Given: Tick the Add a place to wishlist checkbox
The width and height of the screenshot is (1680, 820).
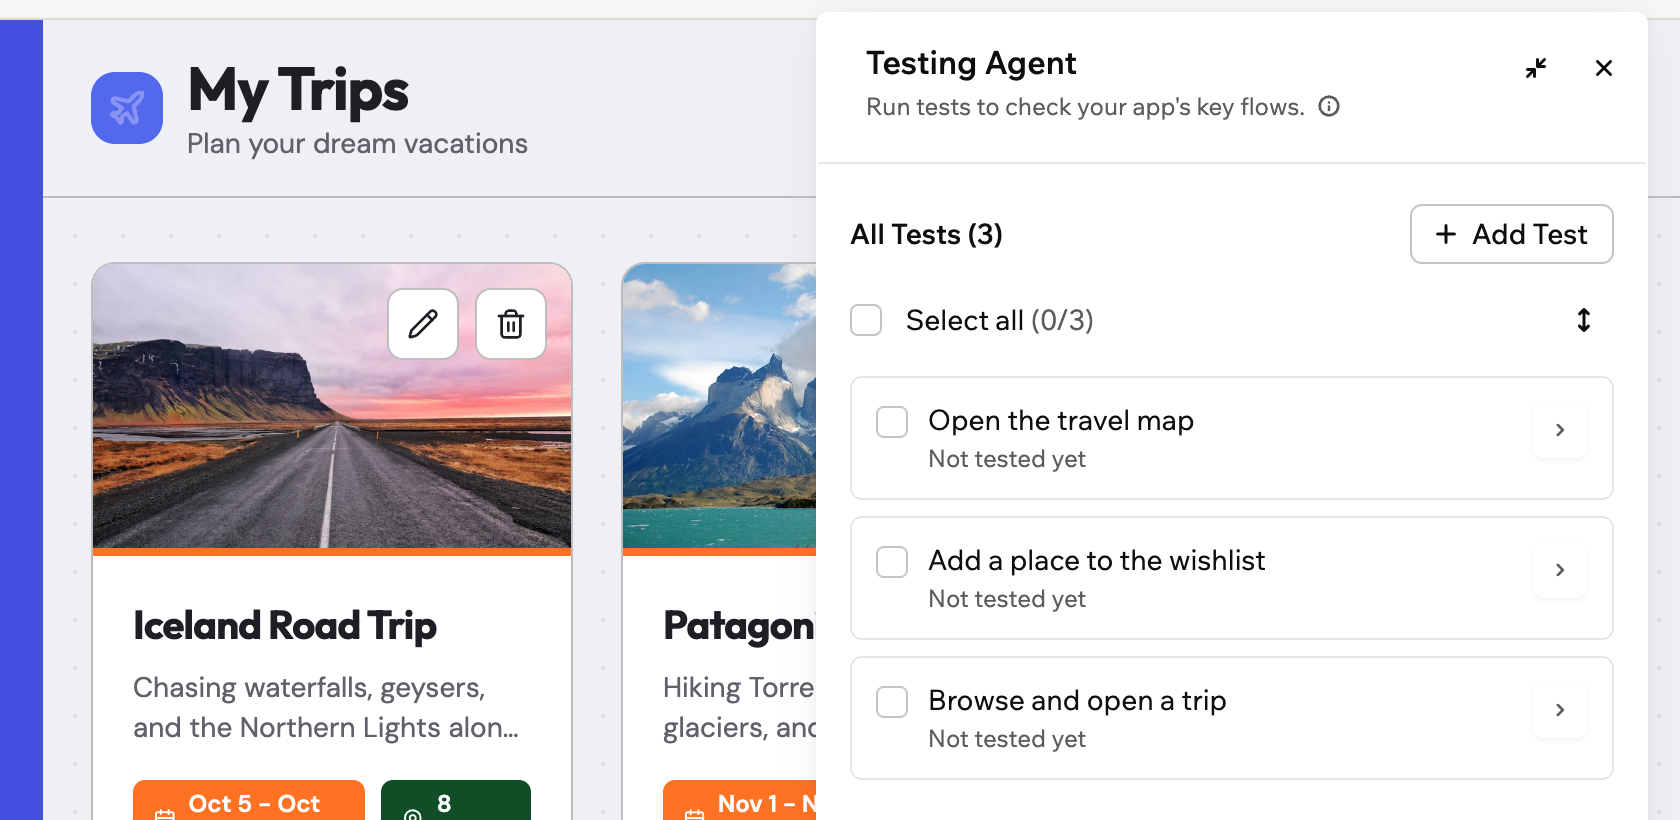Looking at the screenshot, I should (892, 562).
